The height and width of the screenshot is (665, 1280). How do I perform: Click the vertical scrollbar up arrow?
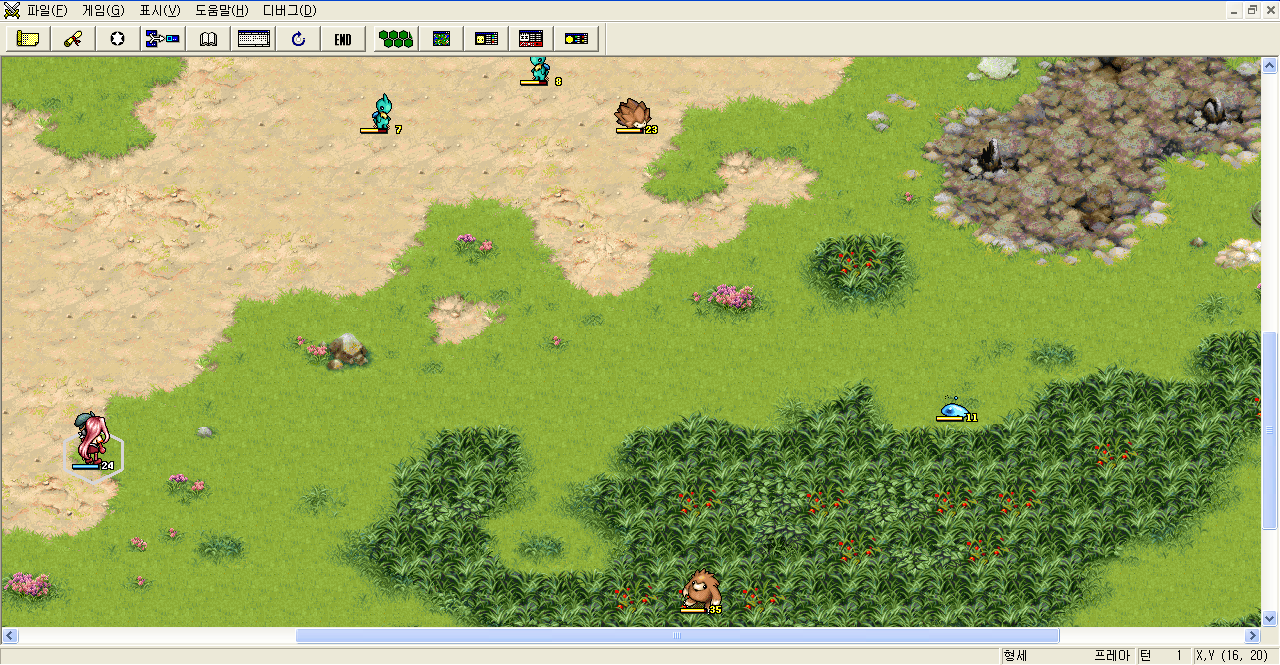point(1271,65)
